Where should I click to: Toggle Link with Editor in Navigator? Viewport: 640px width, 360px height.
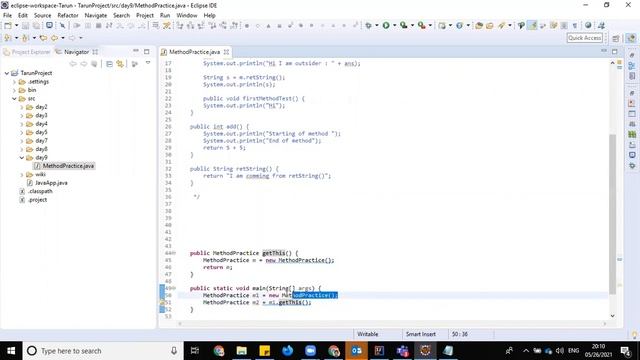pyautogui.click(x=120, y=64)
